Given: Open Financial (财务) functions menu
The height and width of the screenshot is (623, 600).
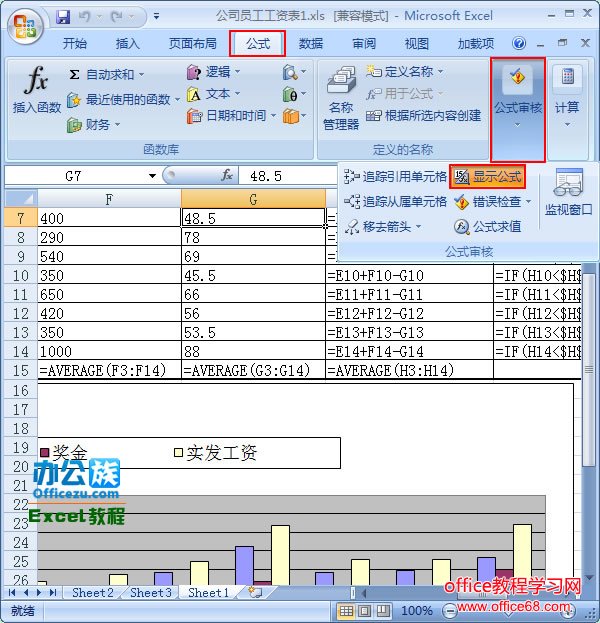Looking at the screenshot, I should [93, 125].
